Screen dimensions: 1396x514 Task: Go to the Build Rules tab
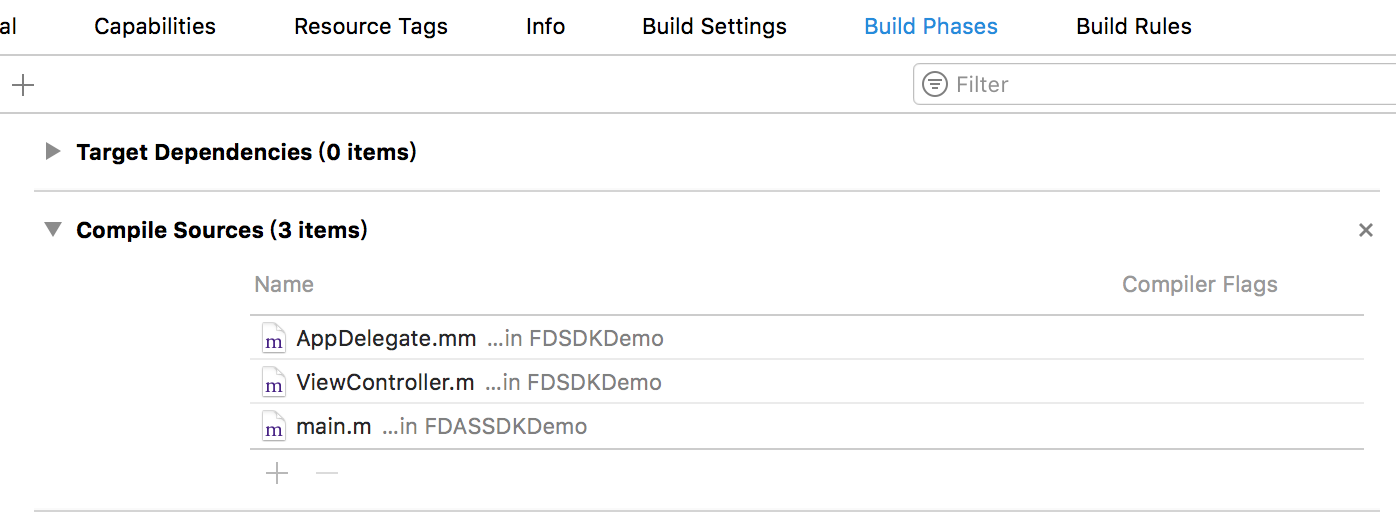1134,27
